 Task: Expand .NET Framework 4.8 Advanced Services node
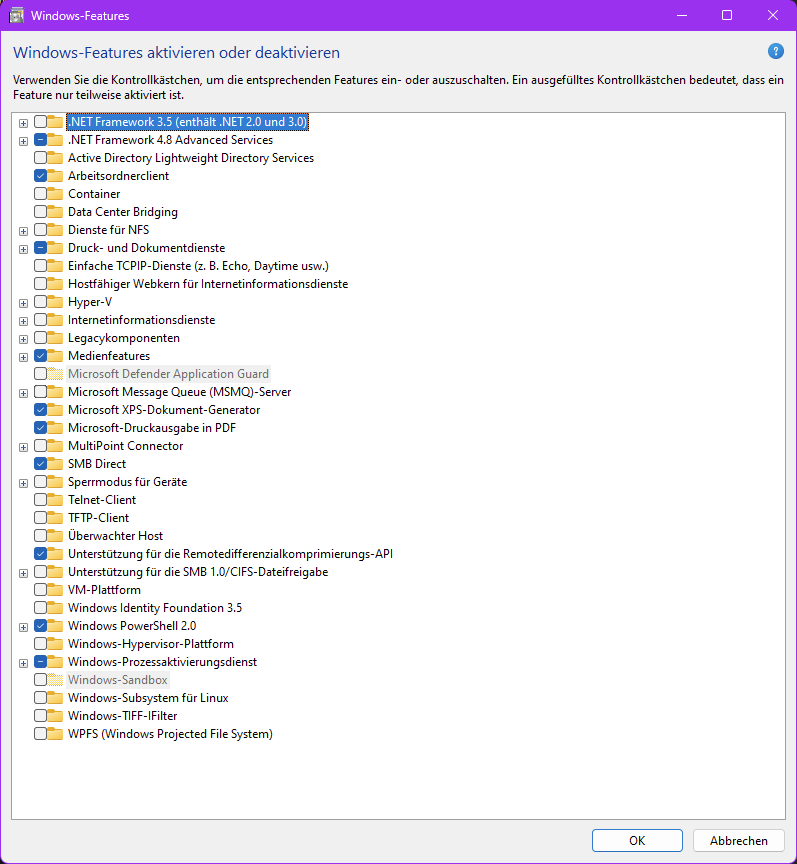[23, 141]
